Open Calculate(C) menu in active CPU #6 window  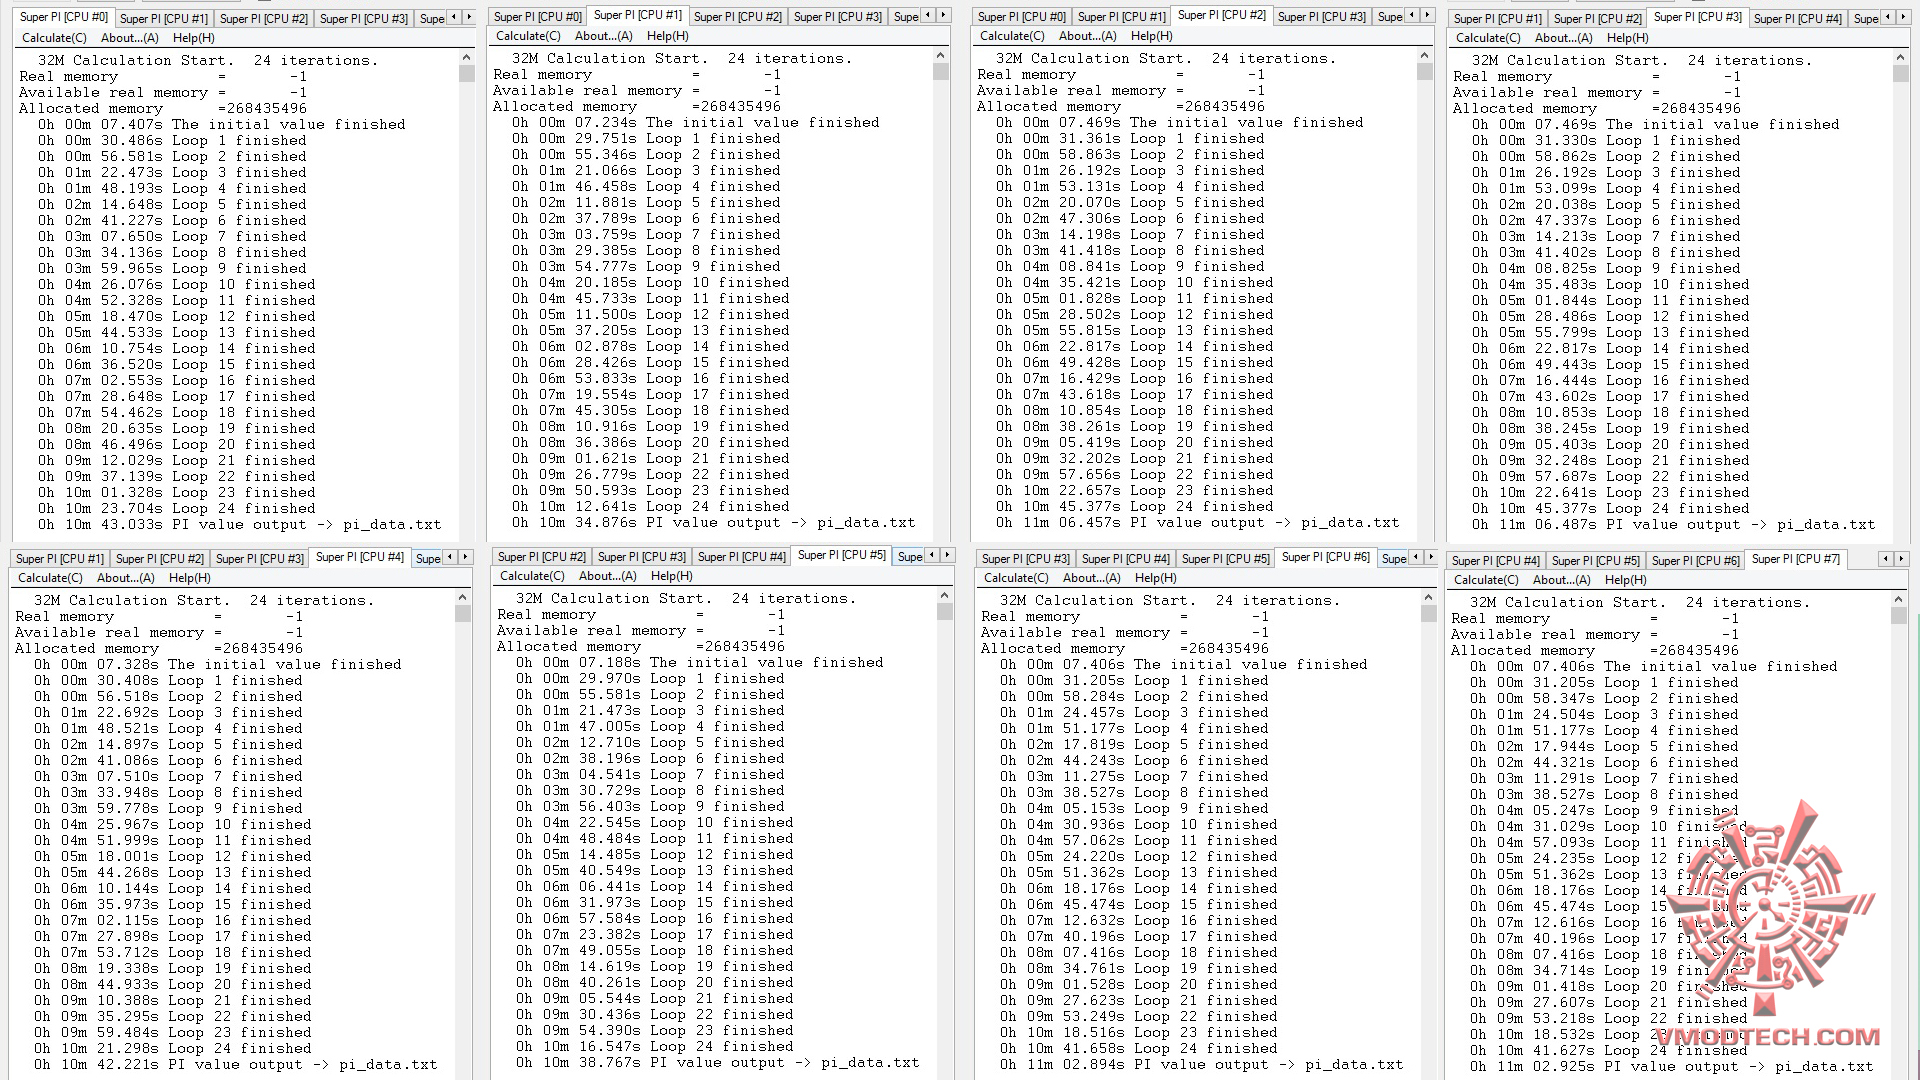pyautogui.click(x=1016, y=578)
